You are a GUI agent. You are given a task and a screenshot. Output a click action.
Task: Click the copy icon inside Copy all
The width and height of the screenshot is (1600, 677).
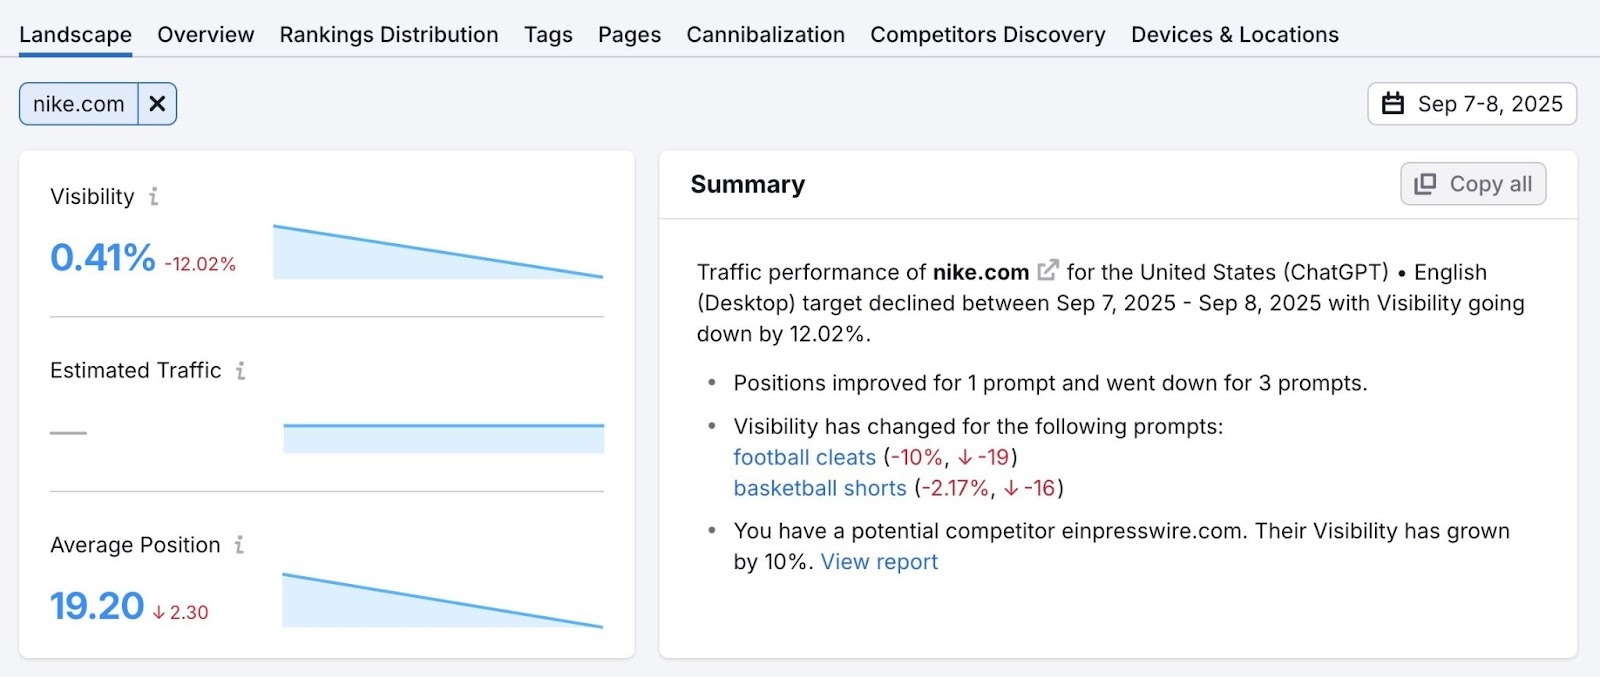[1424, 184]
